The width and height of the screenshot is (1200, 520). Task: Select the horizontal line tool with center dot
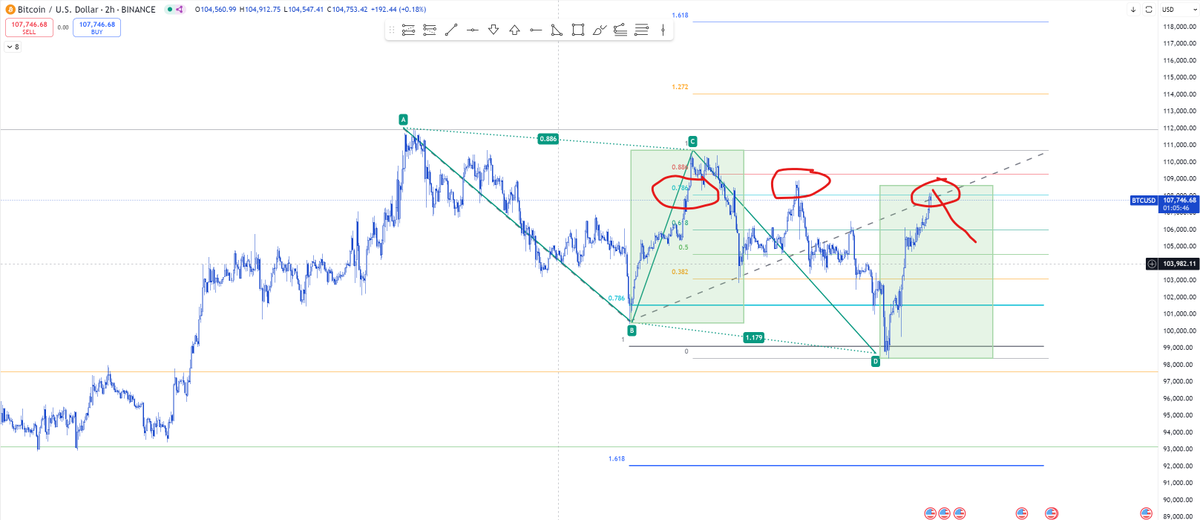pos(472,30)
